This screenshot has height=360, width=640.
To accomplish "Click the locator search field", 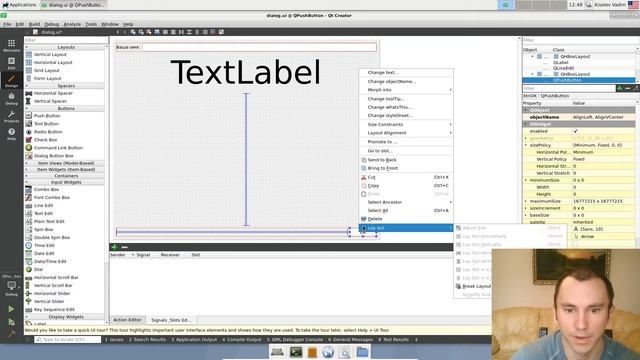I will [67, 340].
